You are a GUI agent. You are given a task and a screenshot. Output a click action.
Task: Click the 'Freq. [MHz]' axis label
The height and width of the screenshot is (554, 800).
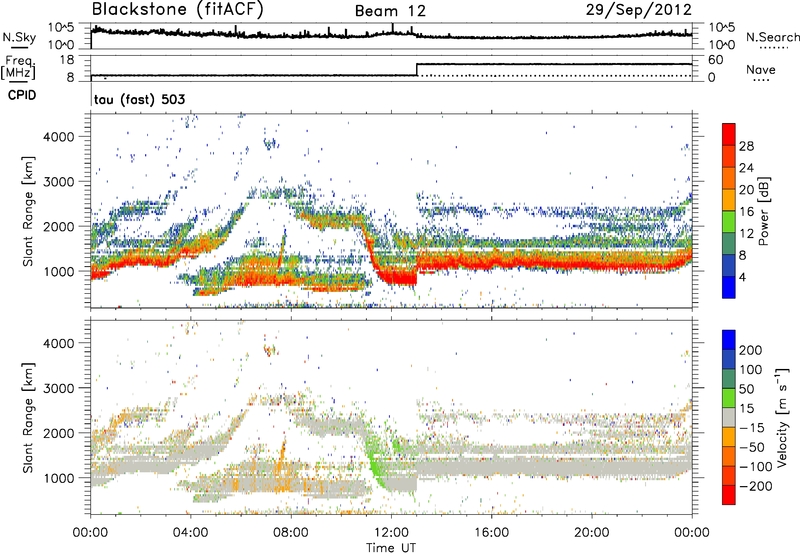pyautogui.click(x=19, y=68)
